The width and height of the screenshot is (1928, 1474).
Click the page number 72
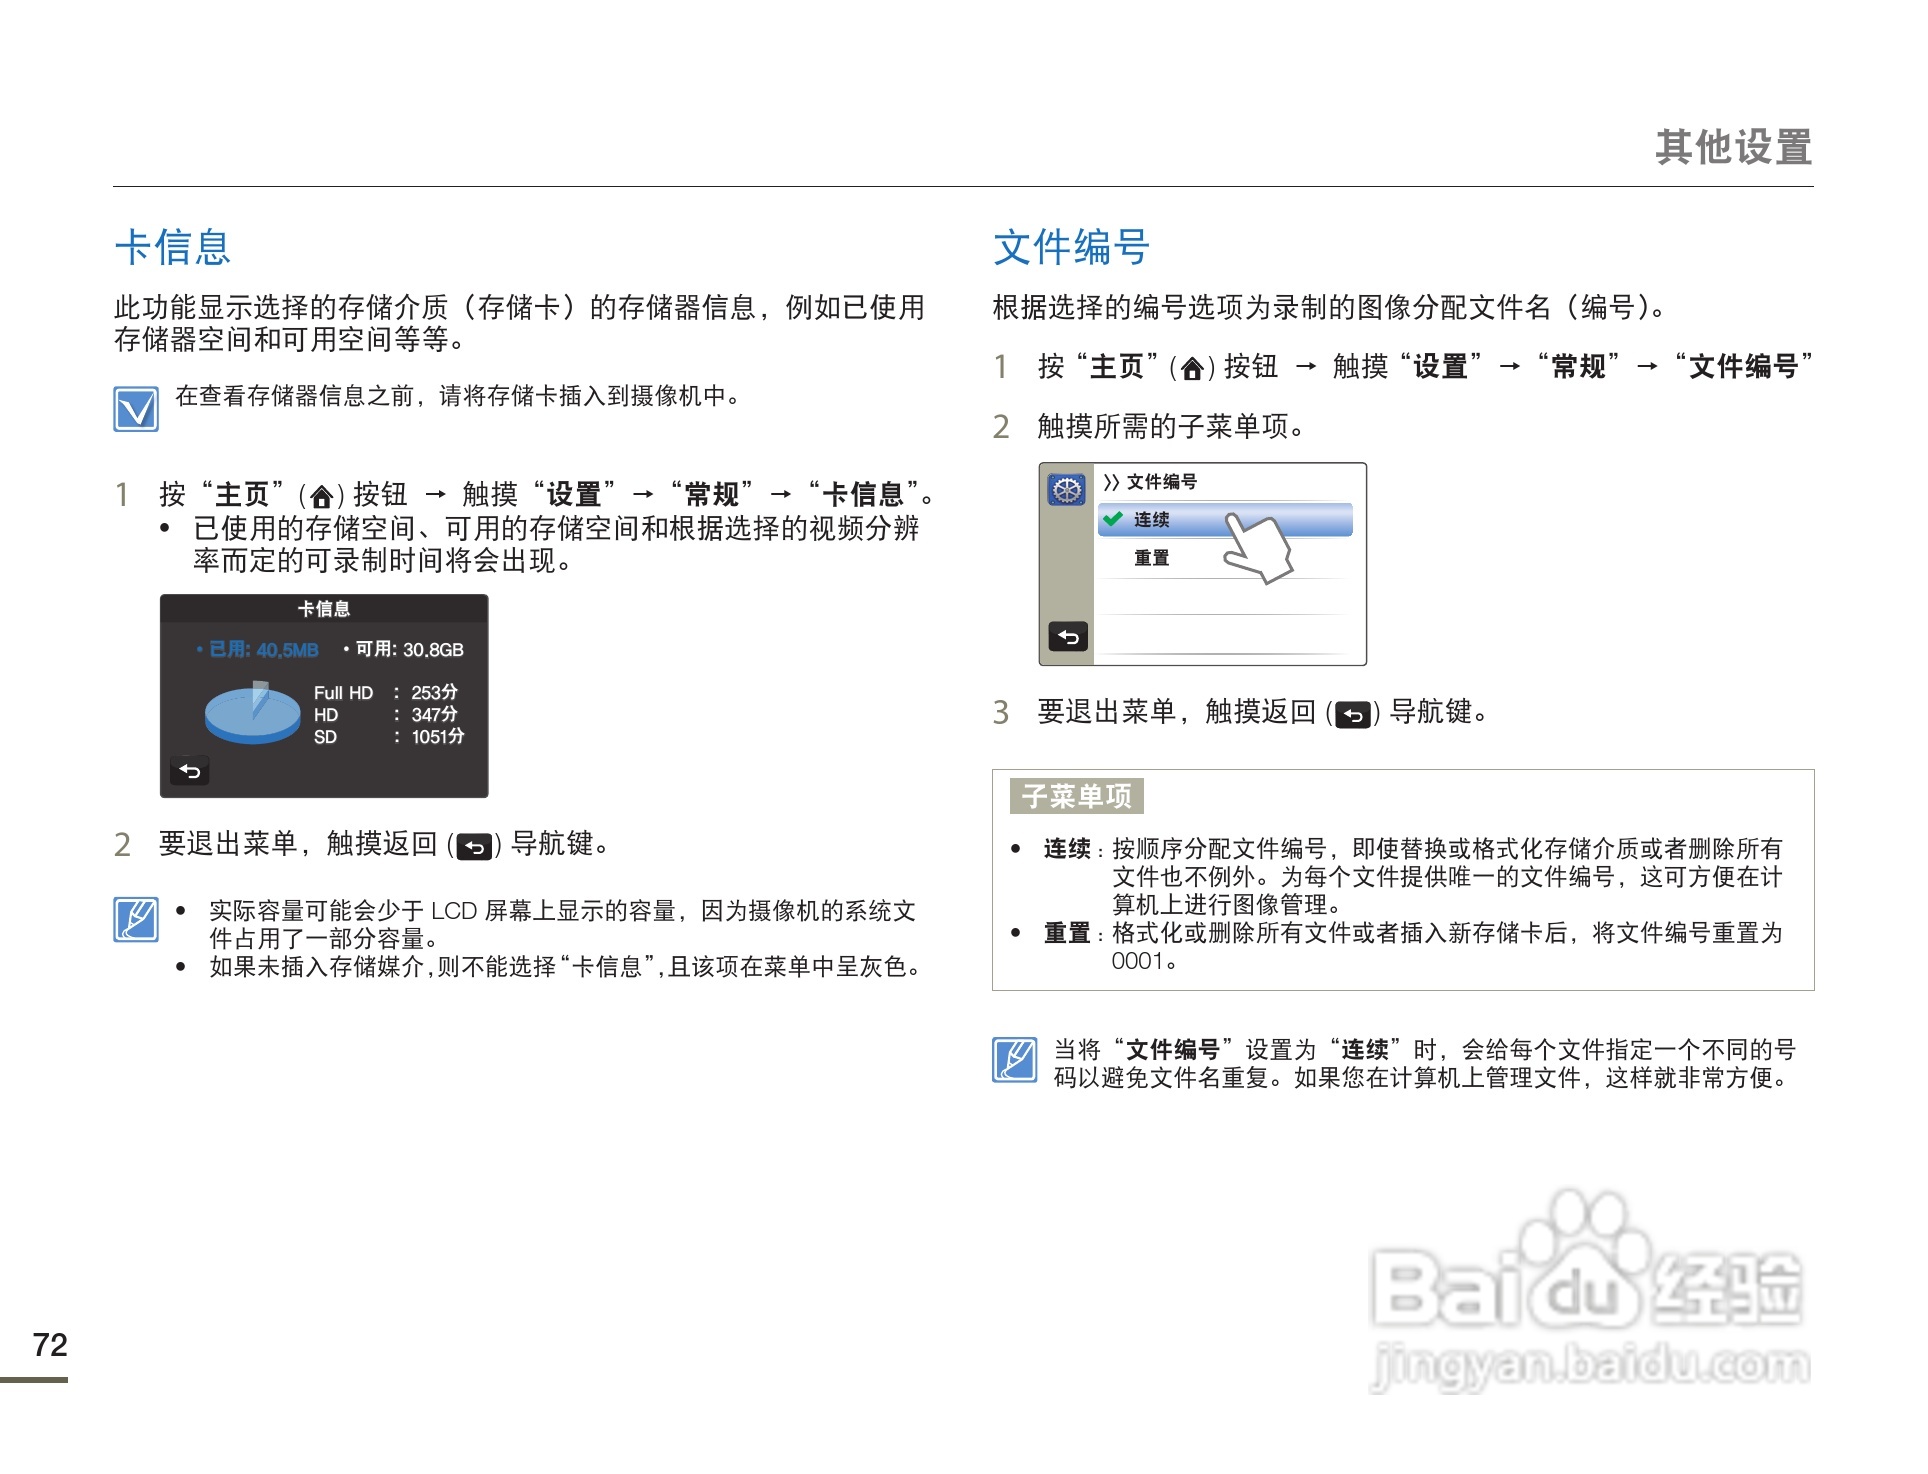tap(50, 1345)
